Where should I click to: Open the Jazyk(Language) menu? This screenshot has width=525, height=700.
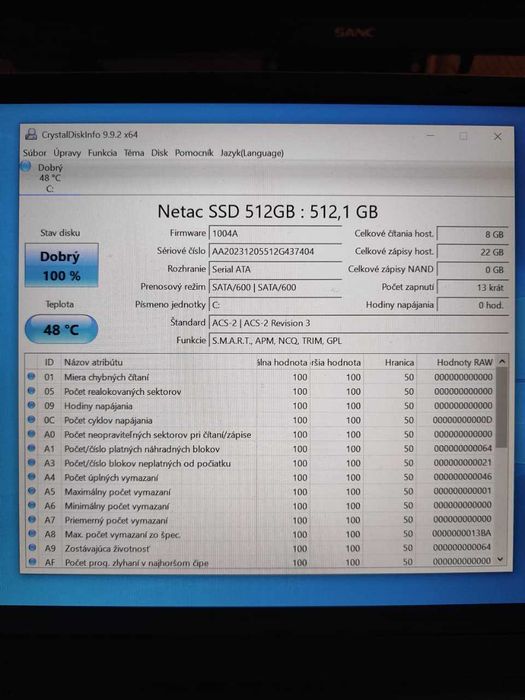252,153
